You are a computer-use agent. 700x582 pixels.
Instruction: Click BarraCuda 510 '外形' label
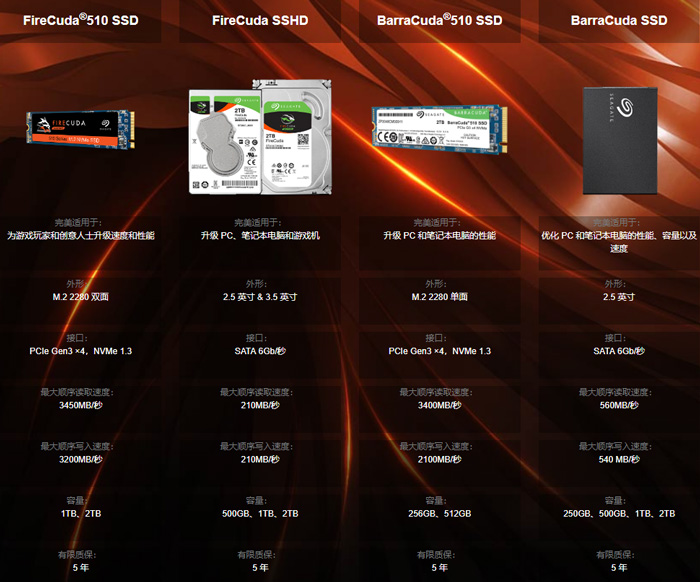[436, 284]
